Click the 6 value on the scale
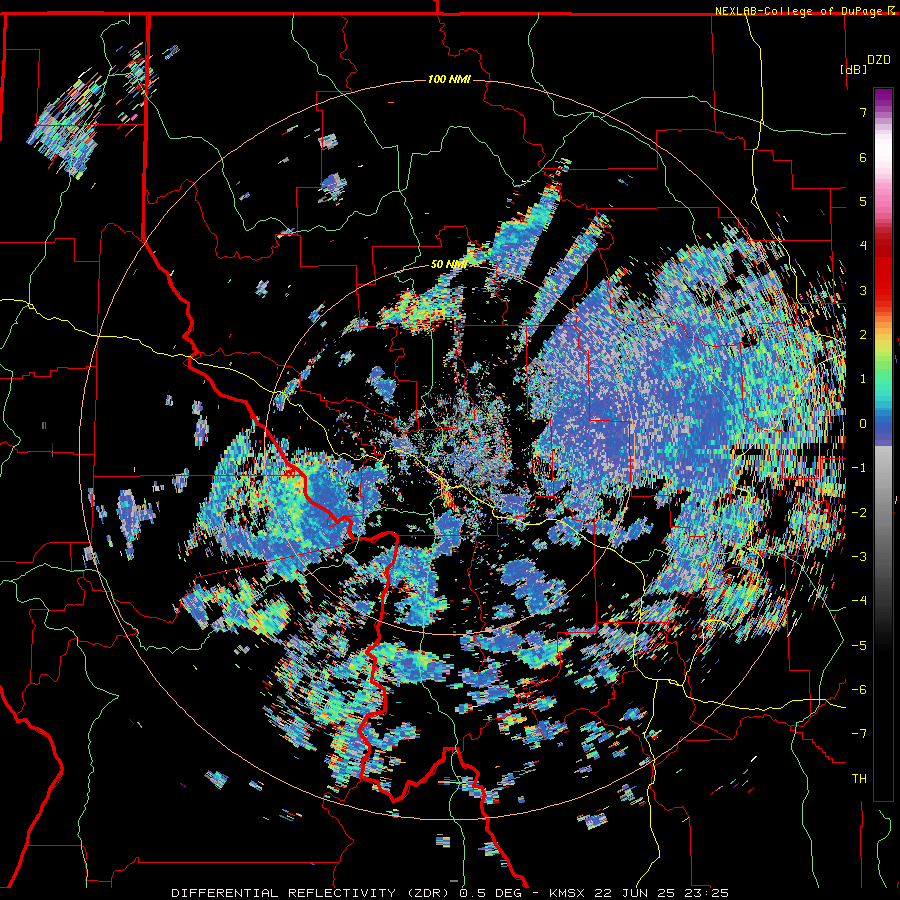 click(x=863, y=157)
